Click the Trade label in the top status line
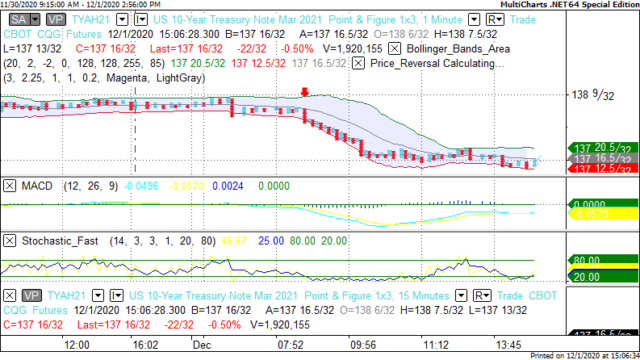The image size is (640, 360). tap(523, 20)
